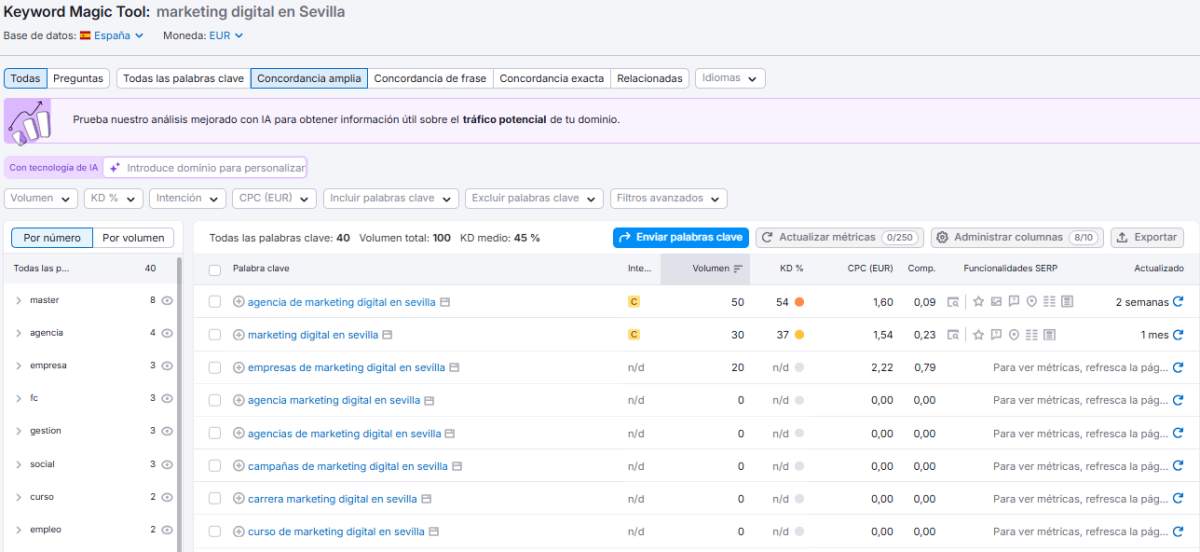This screenshot has height=552, width=1200.
Task: Tick the checkbox for carrera marketing digital en sevilla
Action: [214, 499]
